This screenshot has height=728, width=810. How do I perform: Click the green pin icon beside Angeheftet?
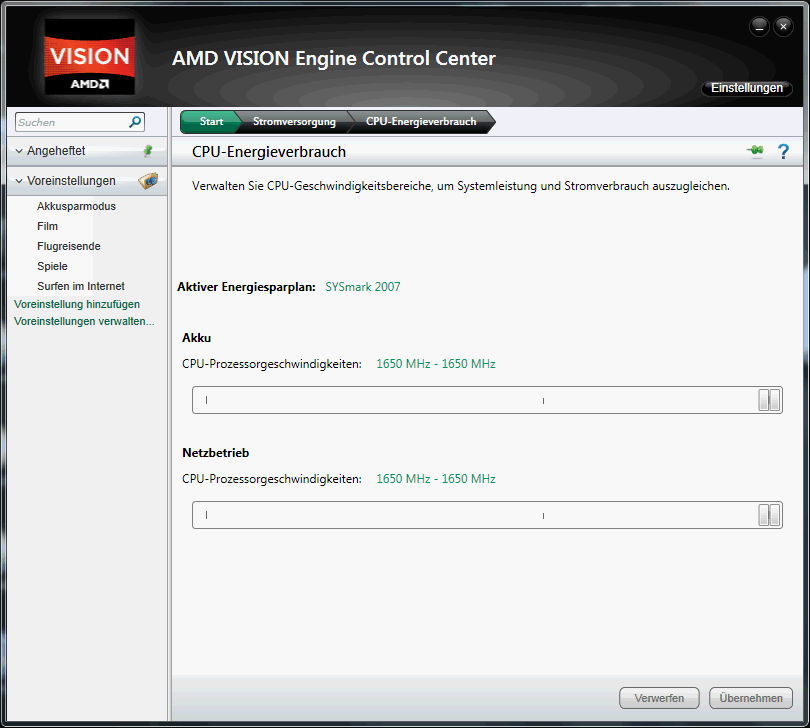[x=148, y=151]
